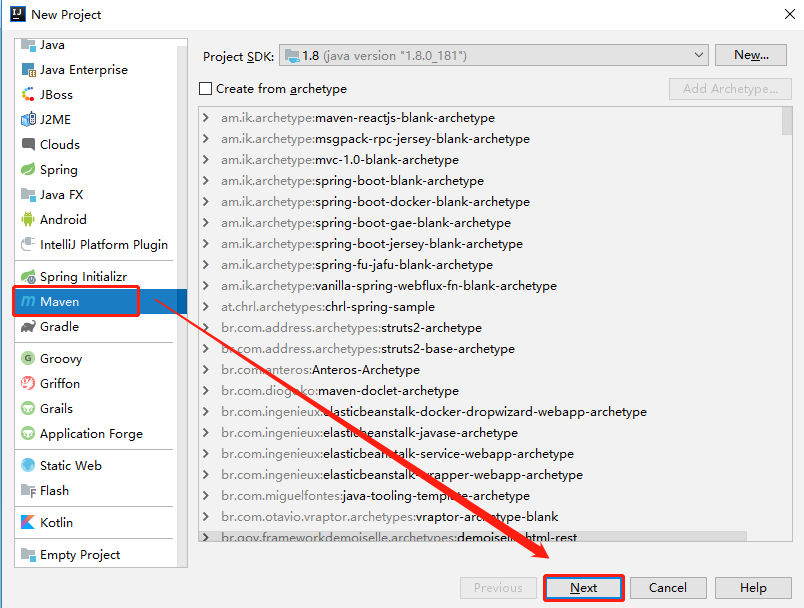Select Anteros-Archetype row
The height and width of the screenshot is (608, 804).
pos(490,370)
